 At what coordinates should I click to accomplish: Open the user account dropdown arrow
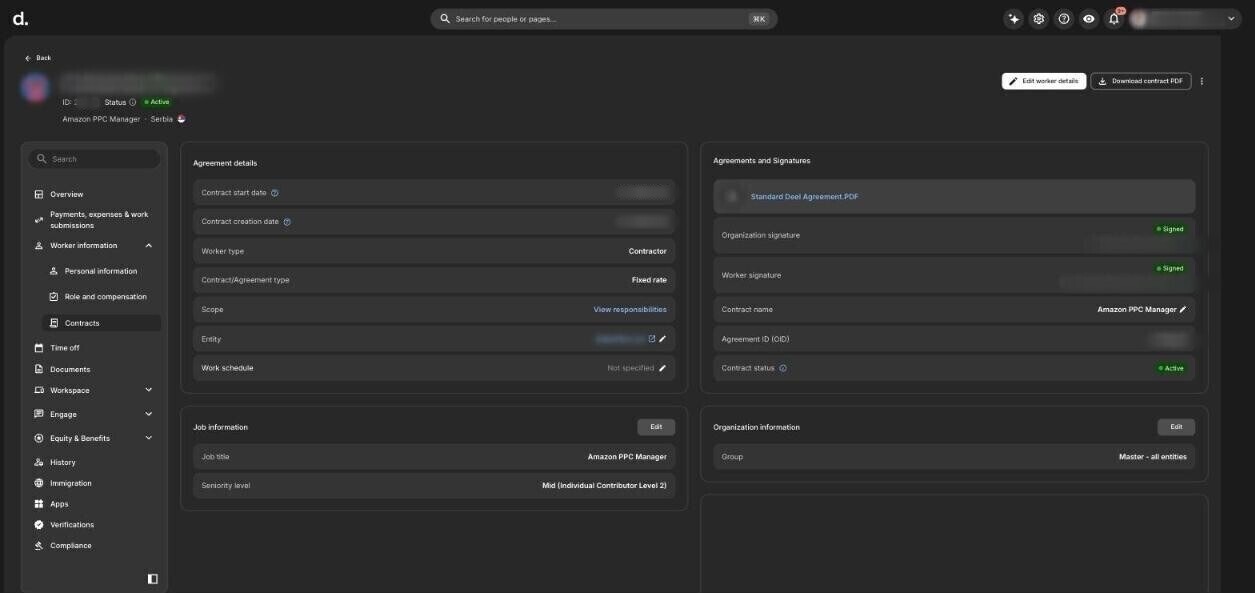point(1231,18)
